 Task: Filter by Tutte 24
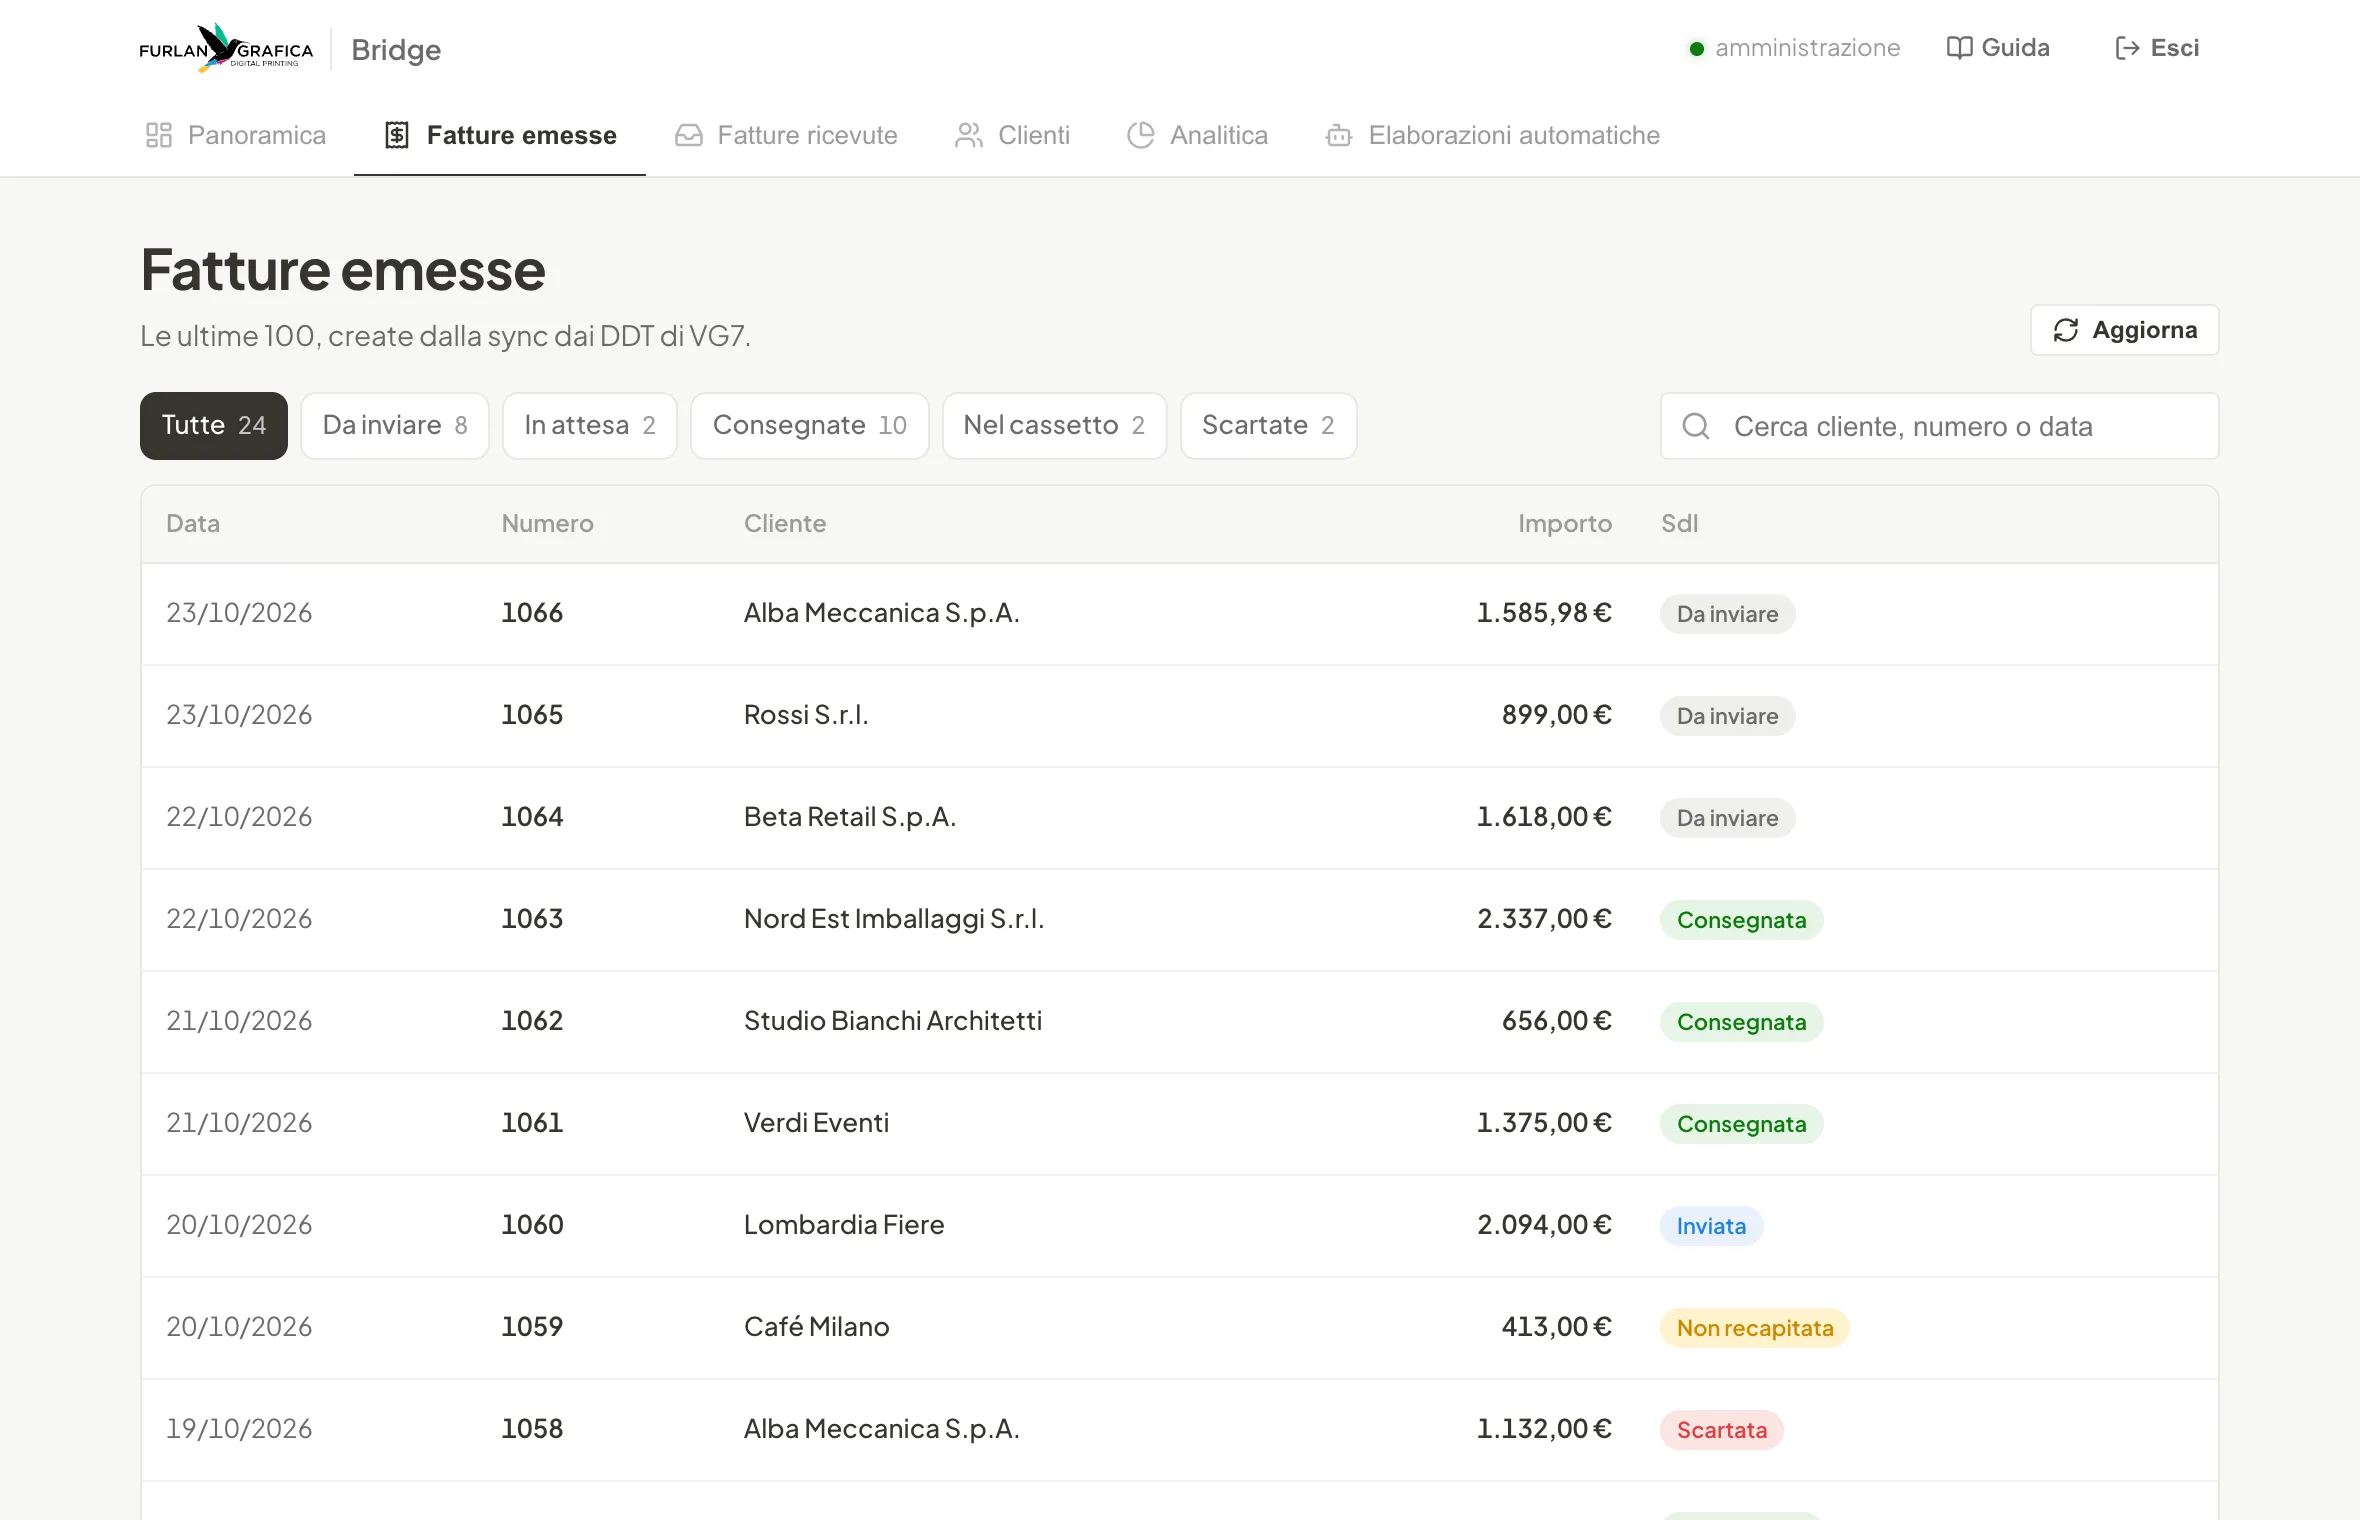[214, 425]
